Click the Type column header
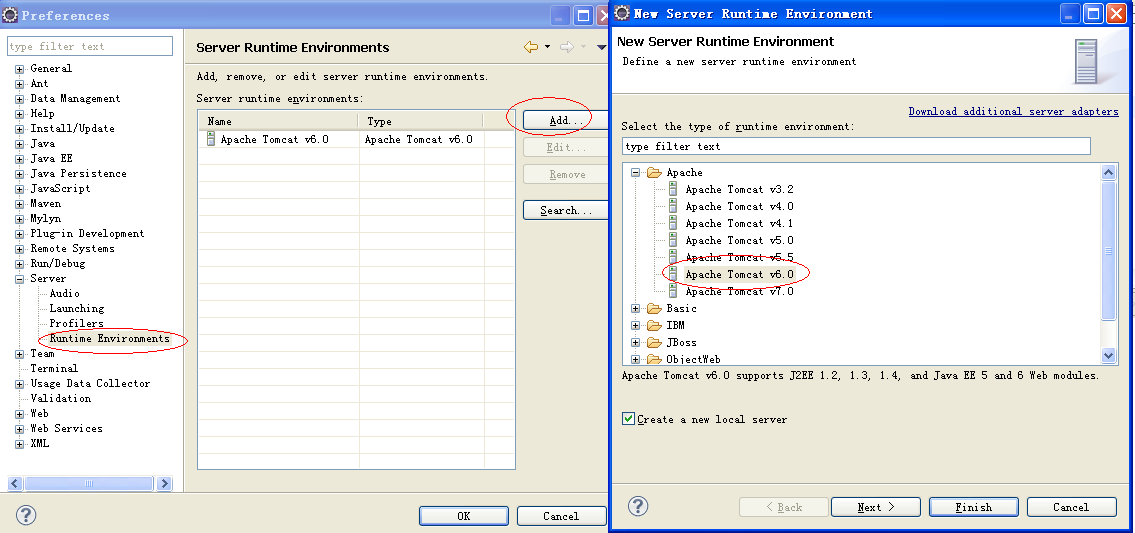 (420, 121)
